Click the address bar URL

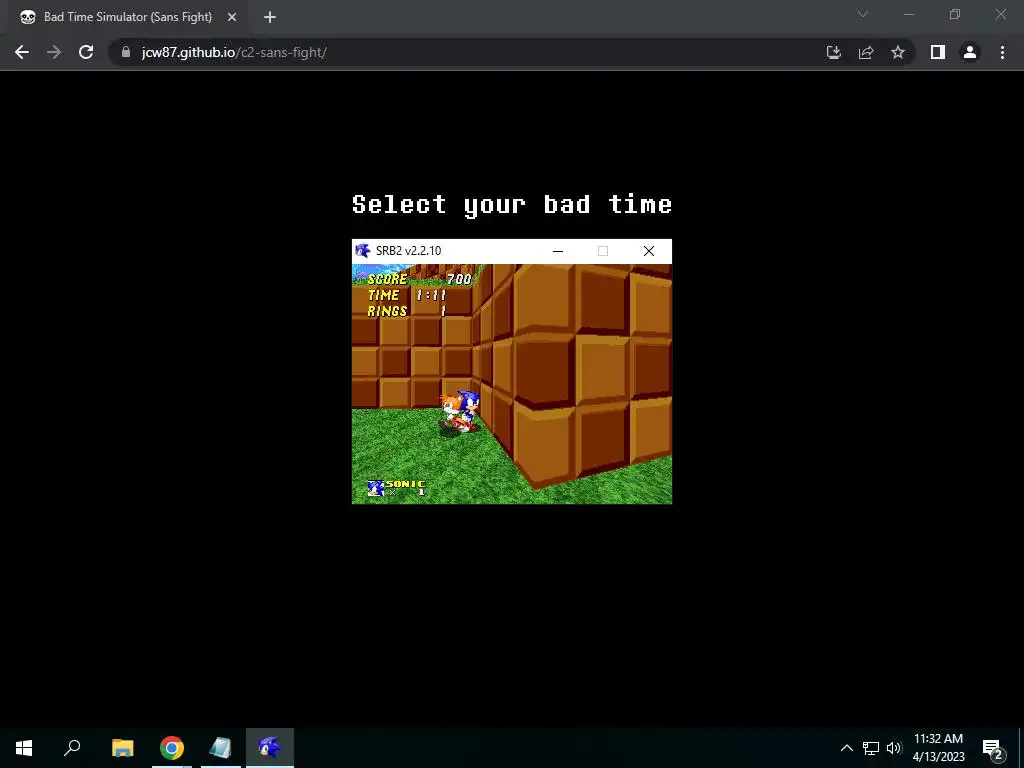[234, 52]
